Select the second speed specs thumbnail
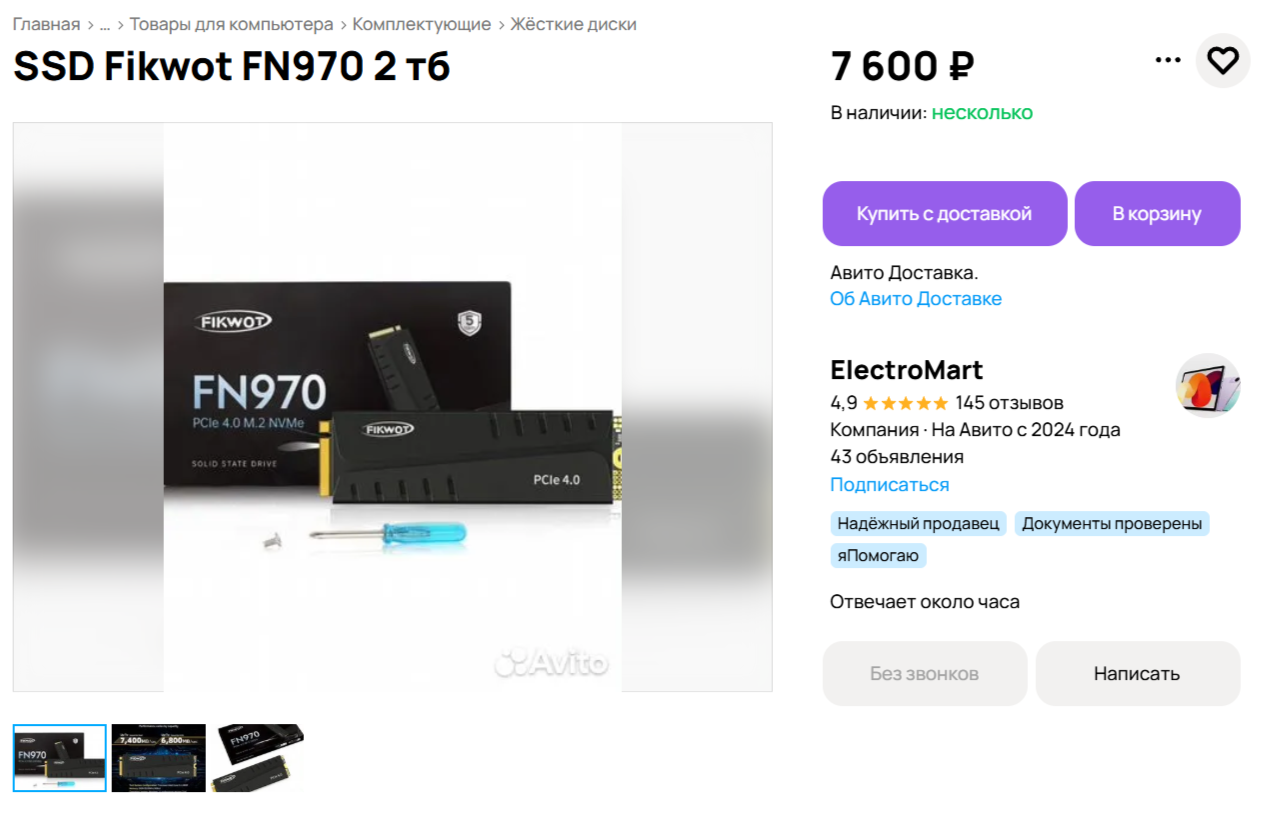 (159, 758)
